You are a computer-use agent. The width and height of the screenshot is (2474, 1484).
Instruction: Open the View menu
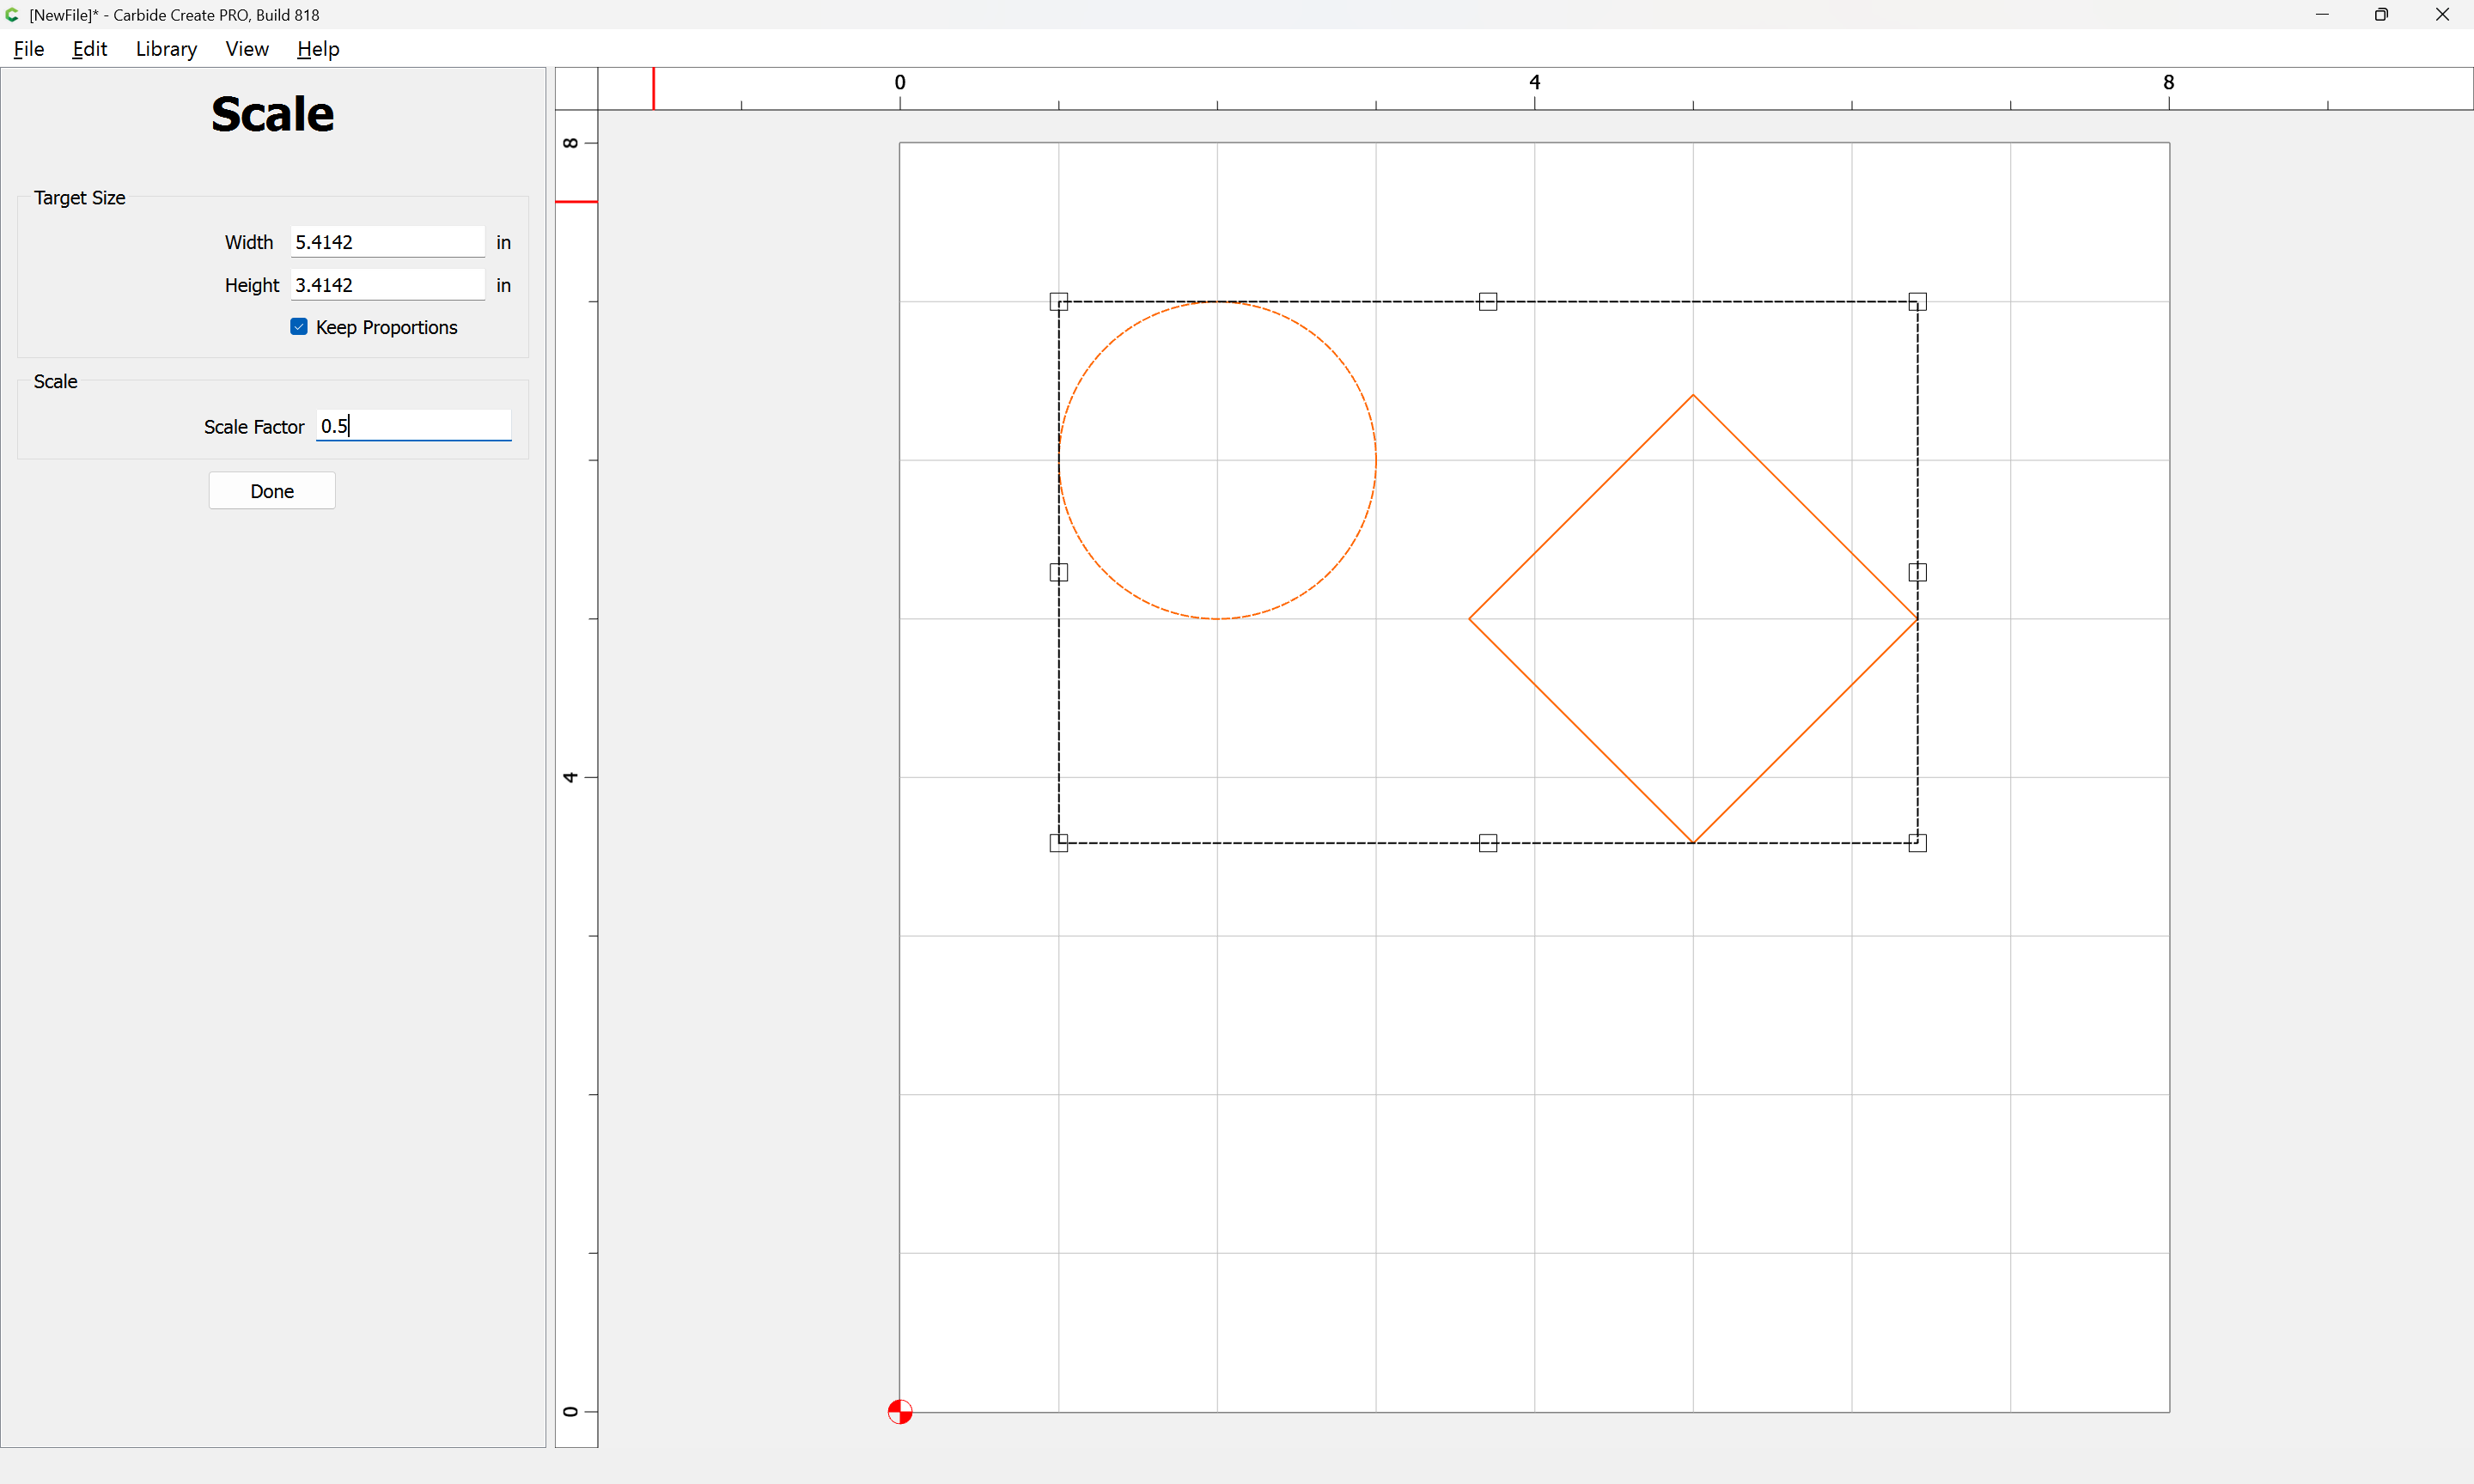click(247, 49)
